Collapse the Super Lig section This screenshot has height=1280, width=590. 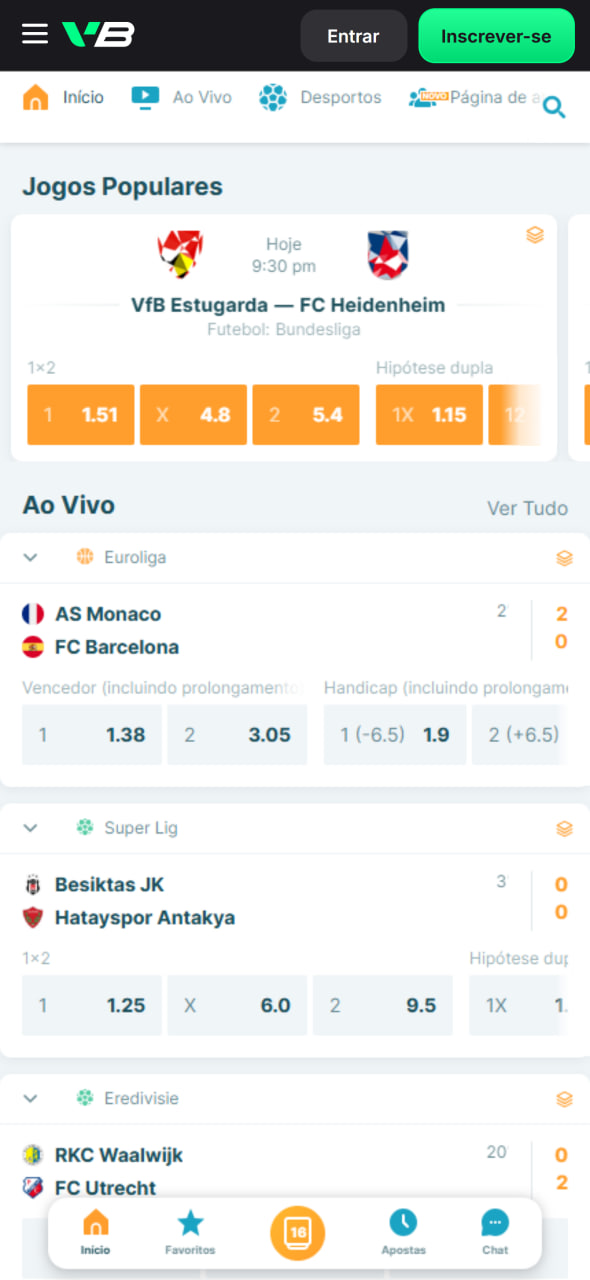(29, 828)
